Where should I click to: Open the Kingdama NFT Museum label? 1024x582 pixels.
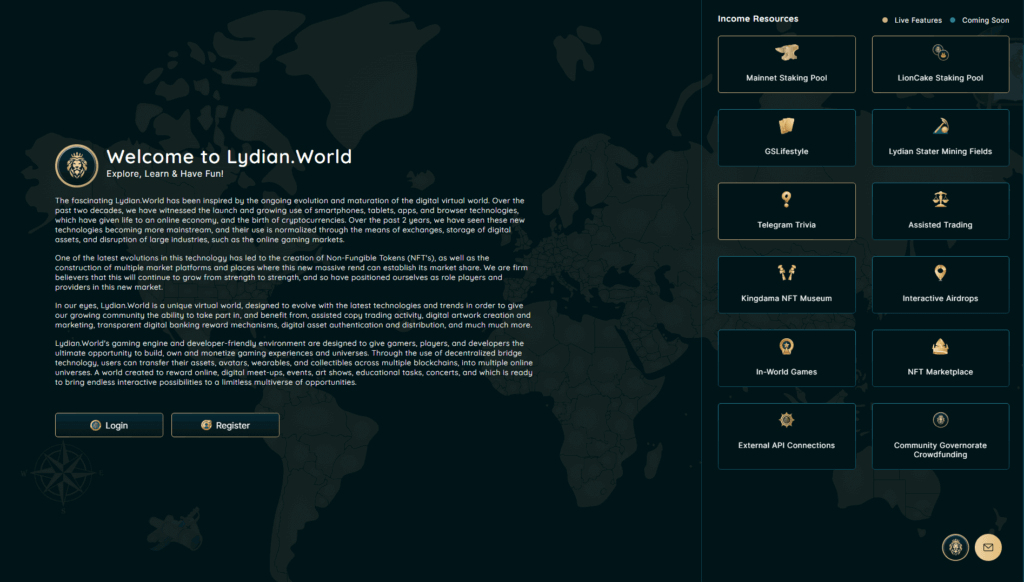786,299
